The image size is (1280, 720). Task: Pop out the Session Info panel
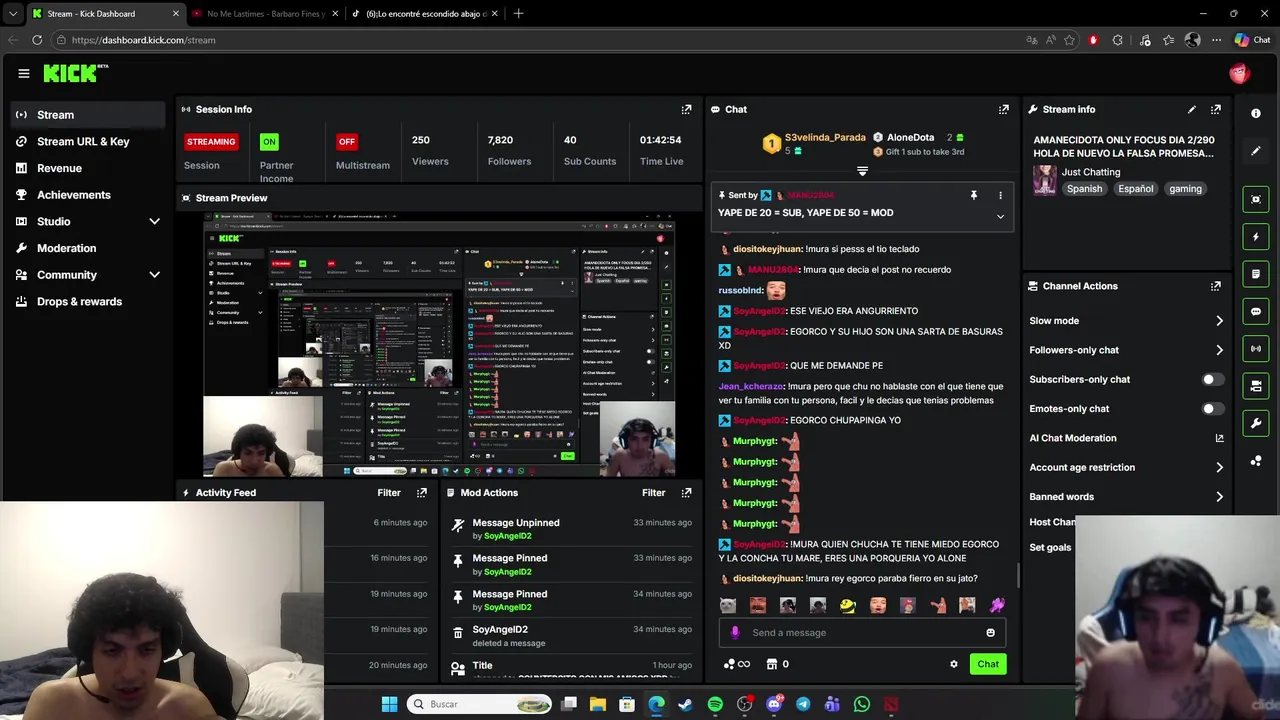(686, 109)
